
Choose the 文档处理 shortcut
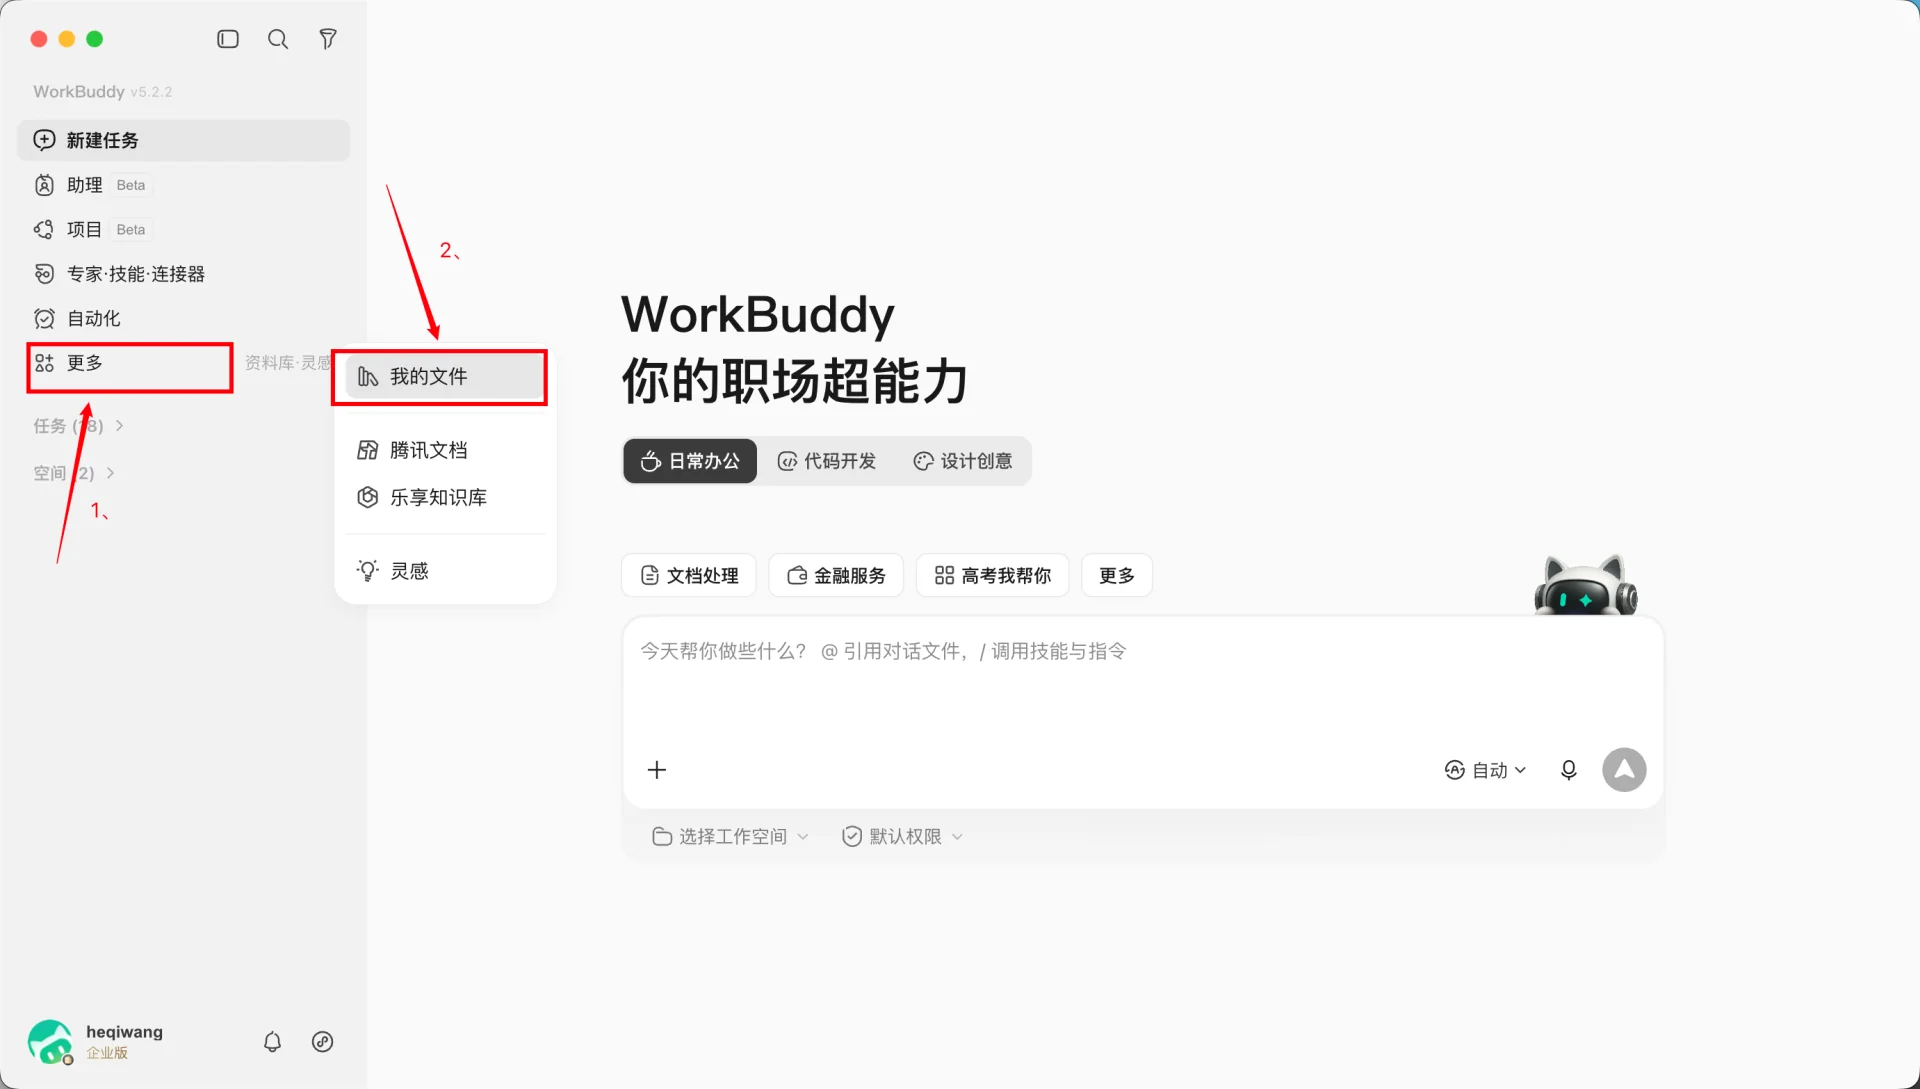click(x=689, y=575)
